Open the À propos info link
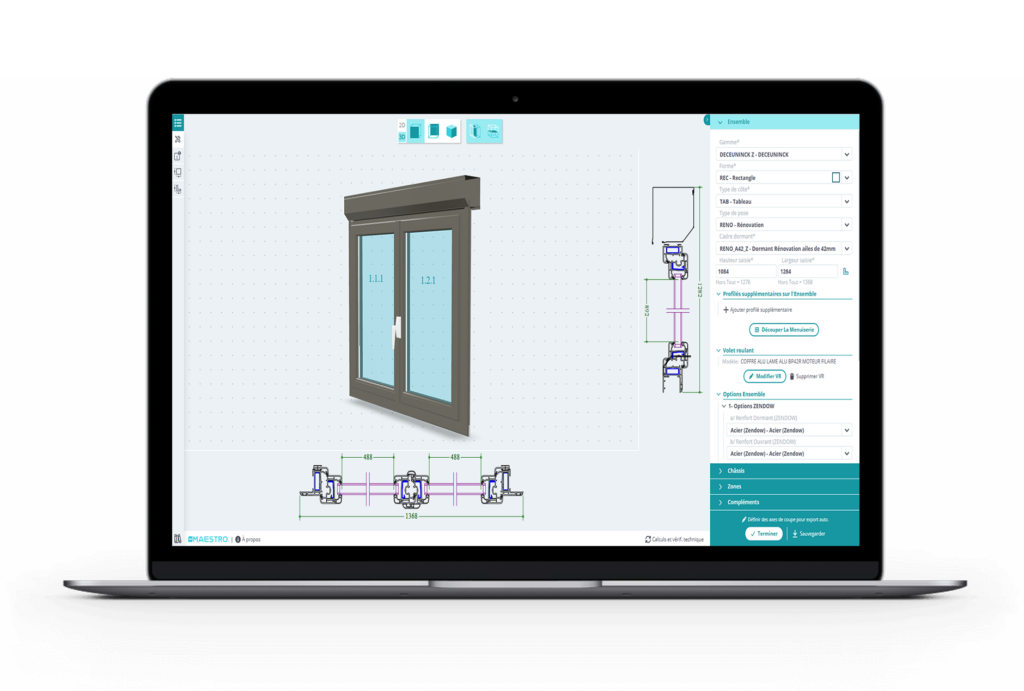1024x691 pixels. (x=248, y=539)
